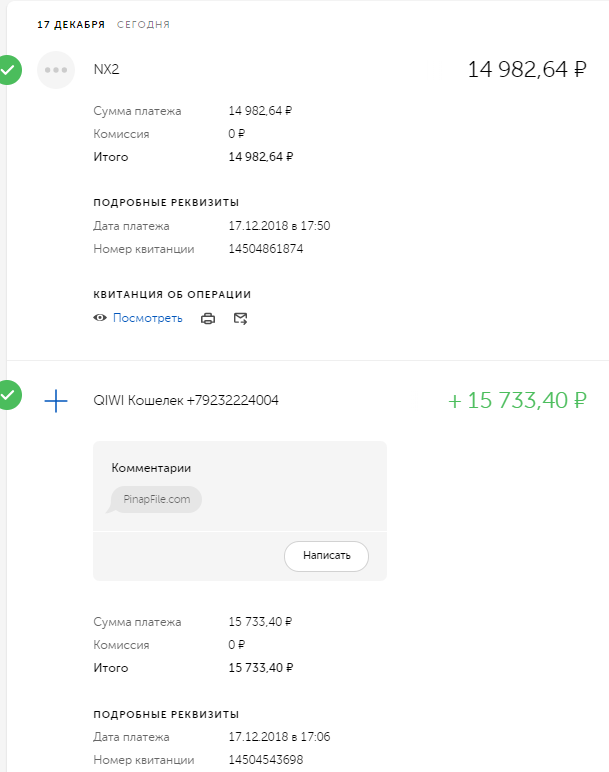This screenshot has height=772, width=609.
Task: Click the Сегодня label
Action: [x=143, y=24]
